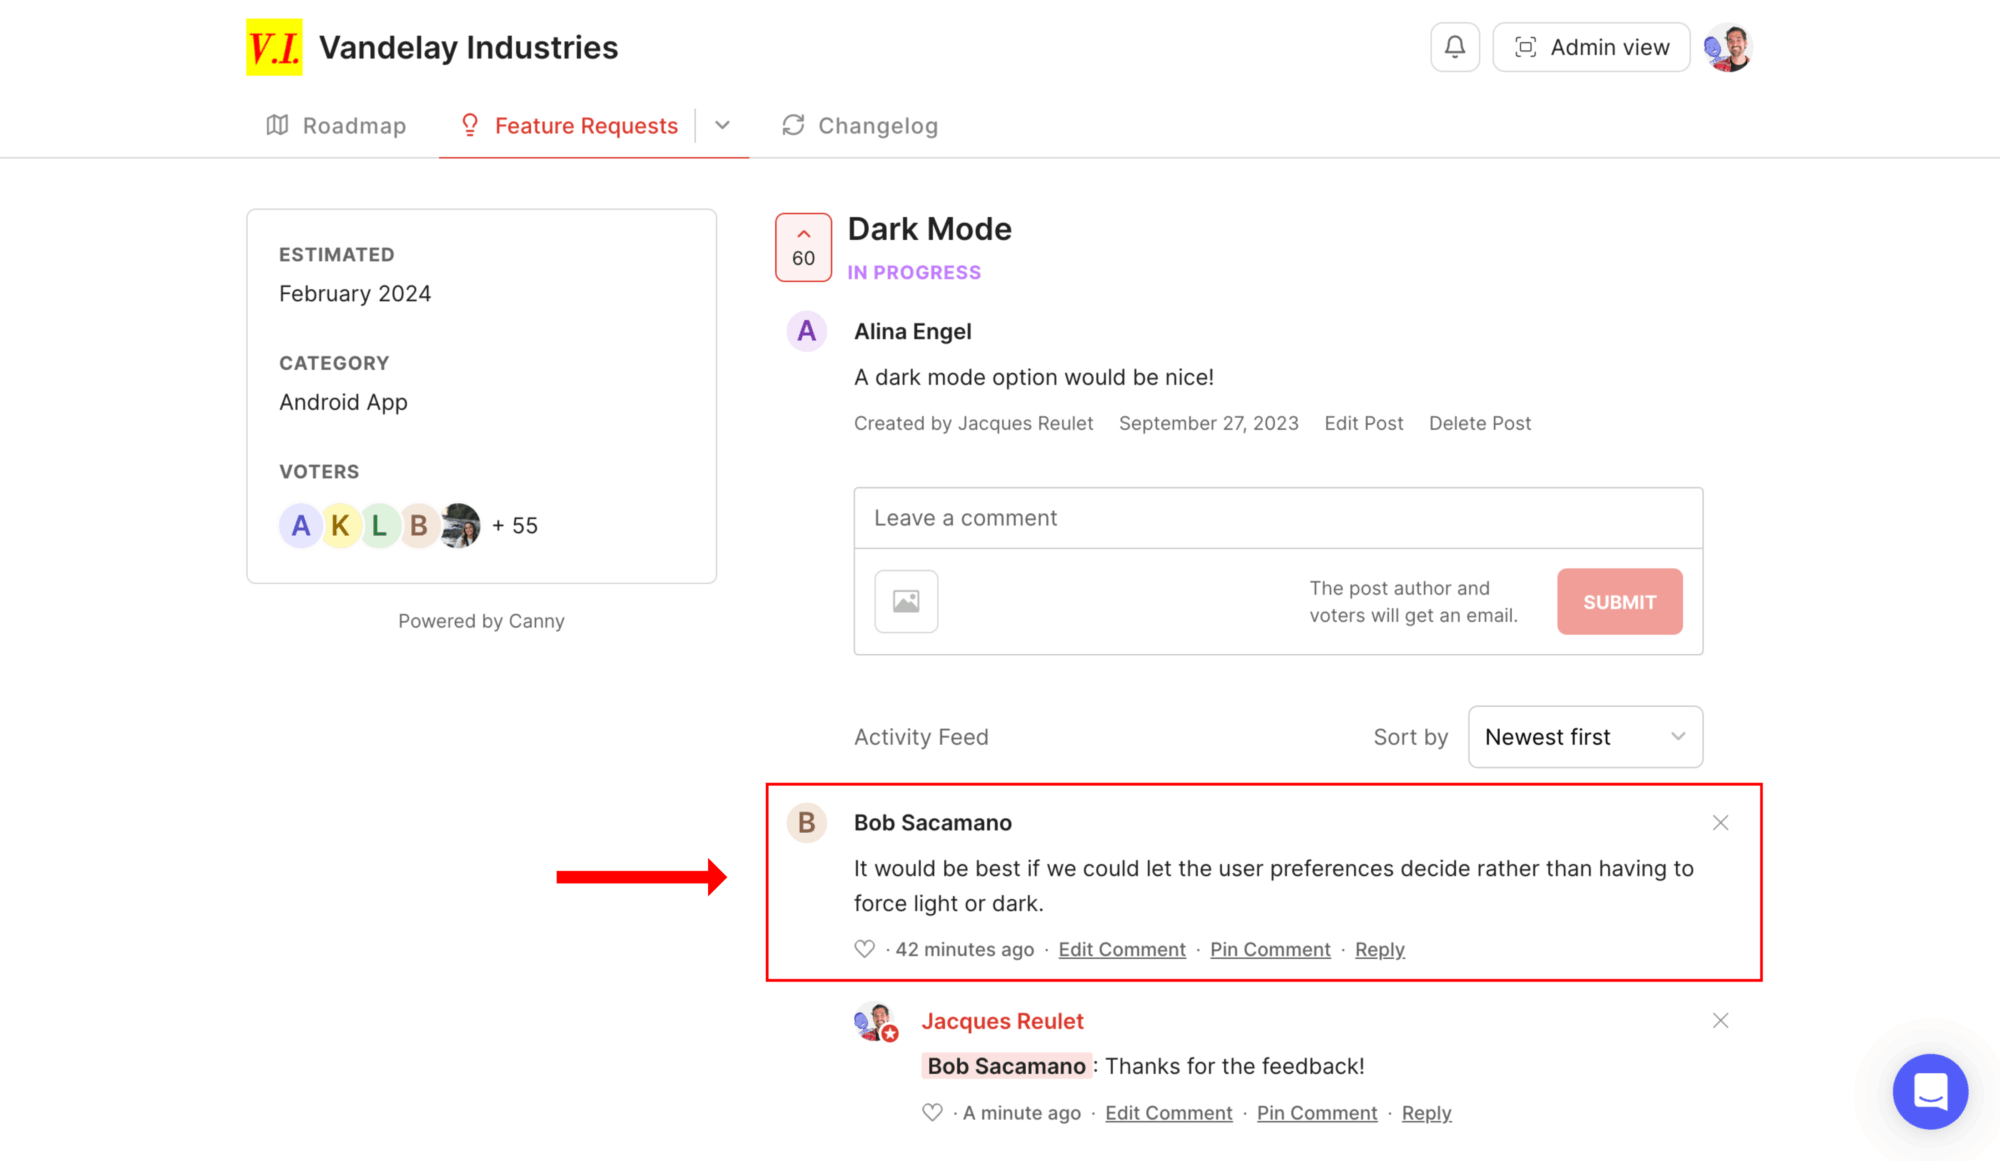
Task: Open the Sort by Newest first dropdown
Action: [1585, 737]
